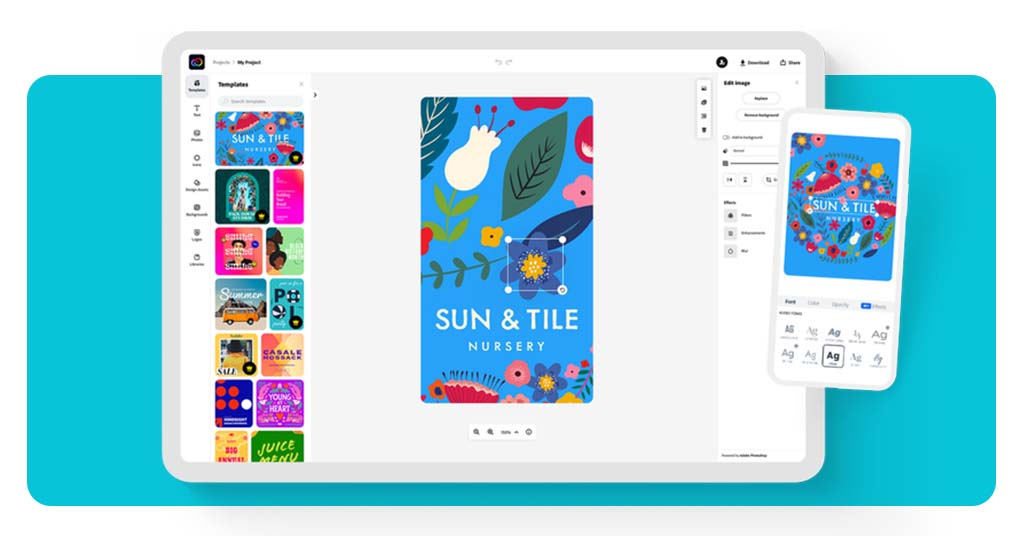The height and width of the screenshot is (536, 1024).
Task: Click the Remove background button
Action: tap(761, 115)
